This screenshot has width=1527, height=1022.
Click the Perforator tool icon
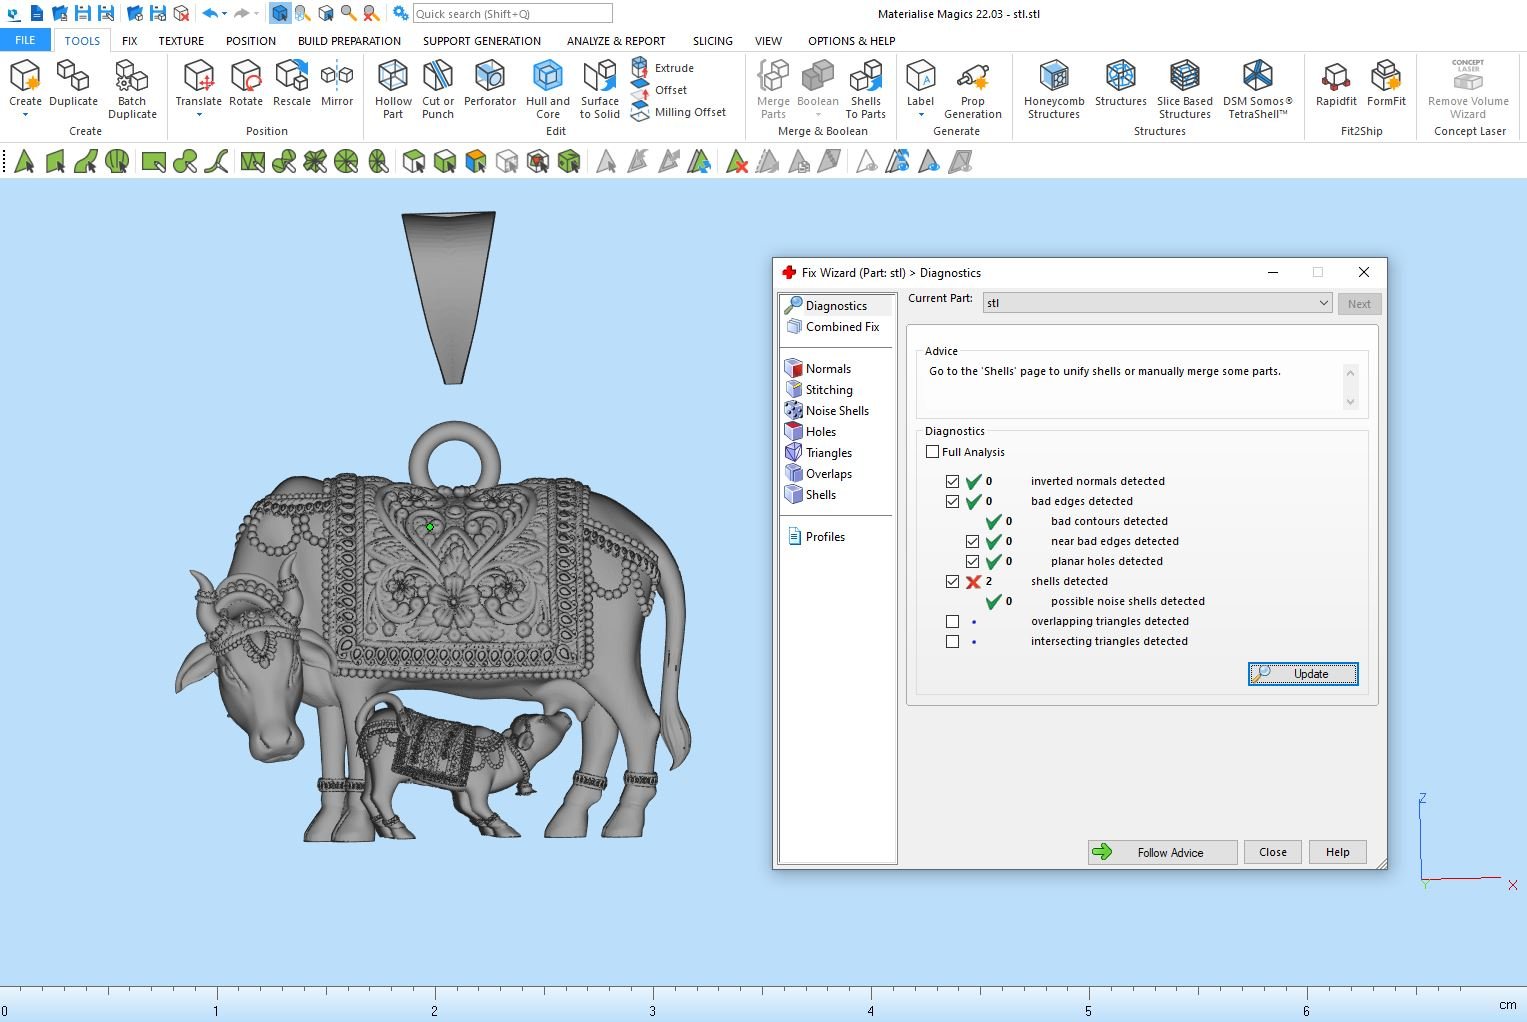point(489,78)
